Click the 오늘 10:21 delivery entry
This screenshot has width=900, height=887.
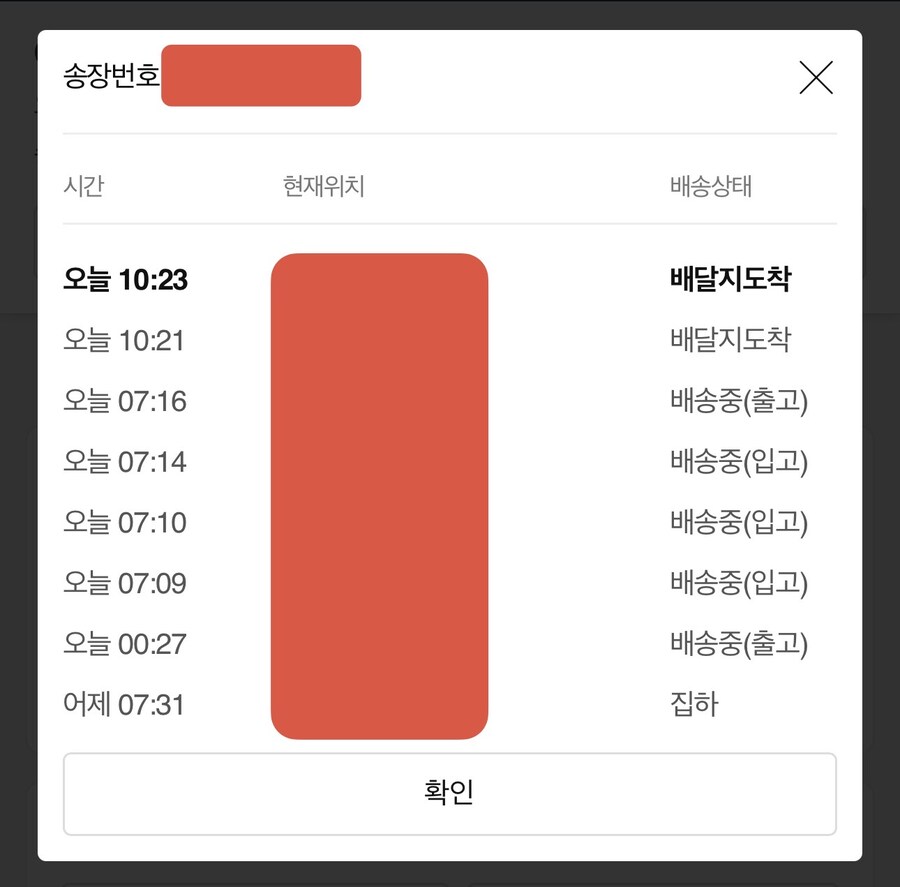point(124,340)
